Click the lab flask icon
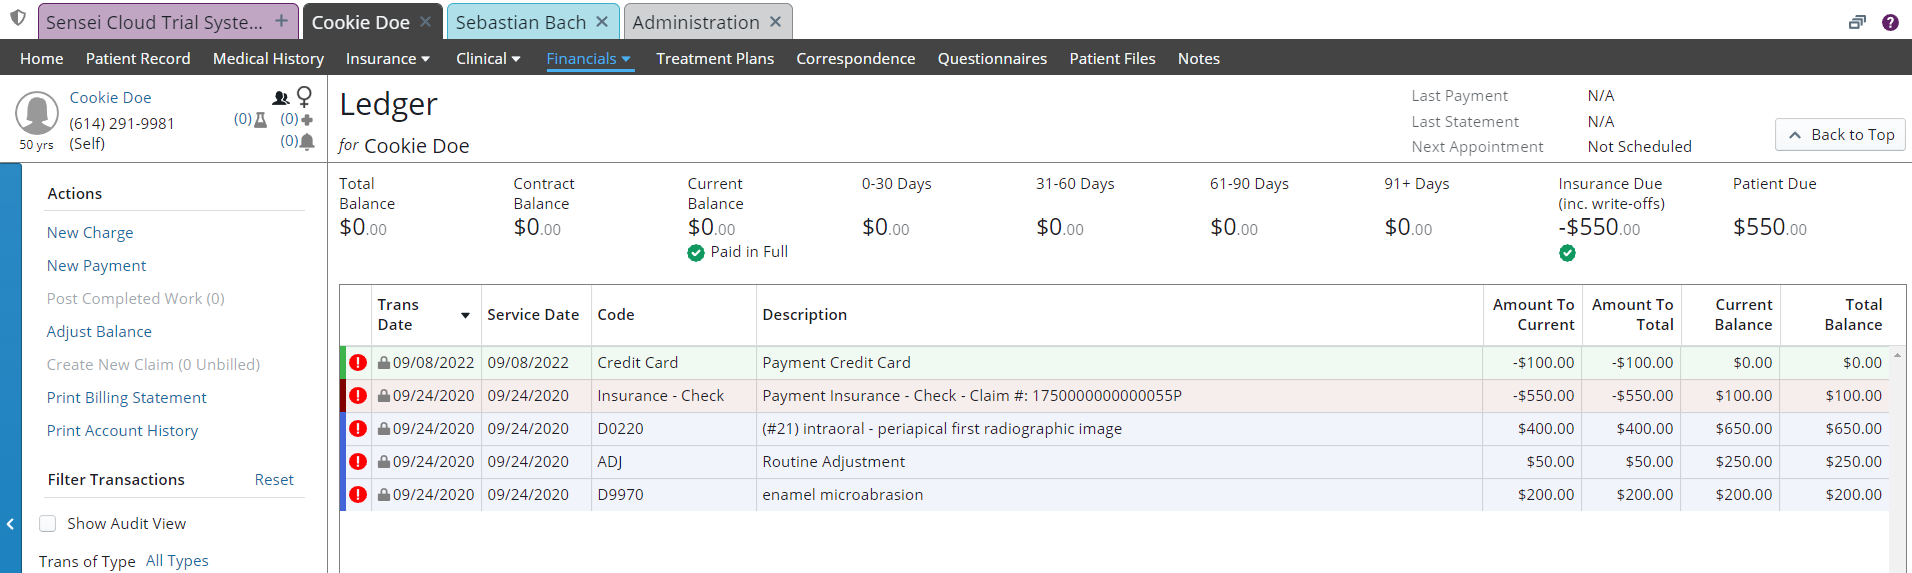The width and height of the screenshot is (1912, 573). coord(260,120)
